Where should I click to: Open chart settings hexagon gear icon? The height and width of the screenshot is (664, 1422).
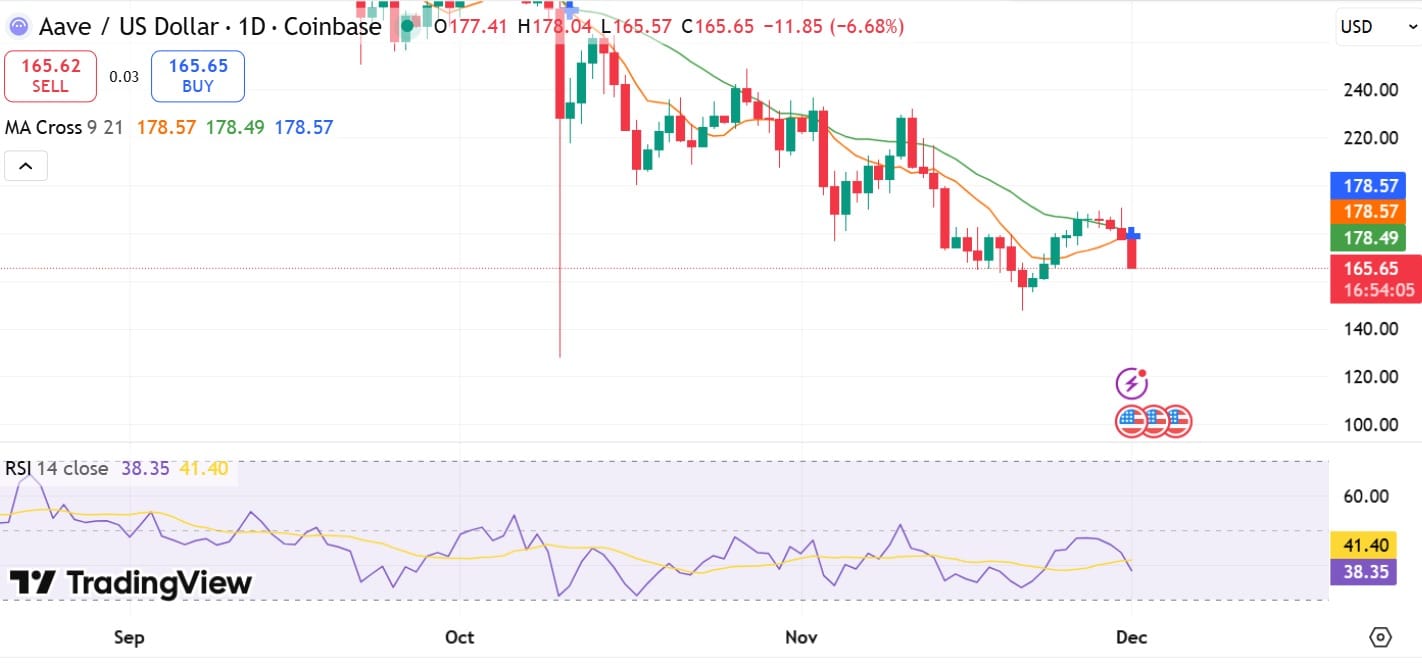pos(1380,637)
